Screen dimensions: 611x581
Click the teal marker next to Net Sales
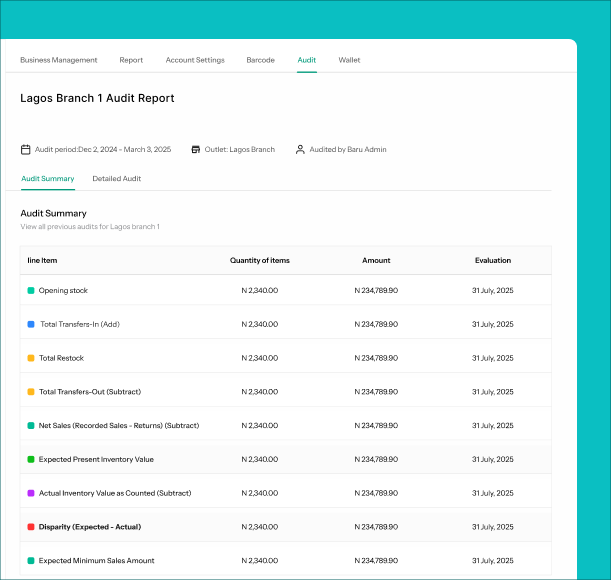click(x=31, y=426)
